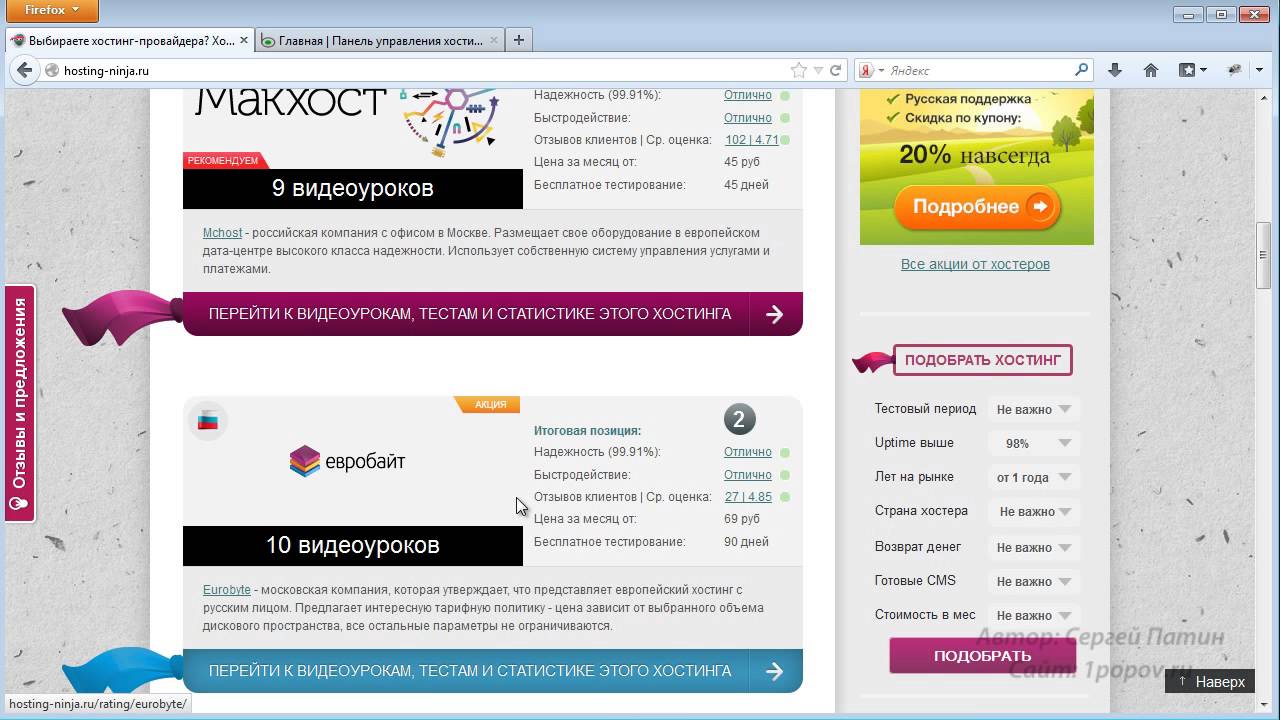Viewport: 1280px width, 720px height.
Task: Reload the current page
Action: click(x=836, y=71)
